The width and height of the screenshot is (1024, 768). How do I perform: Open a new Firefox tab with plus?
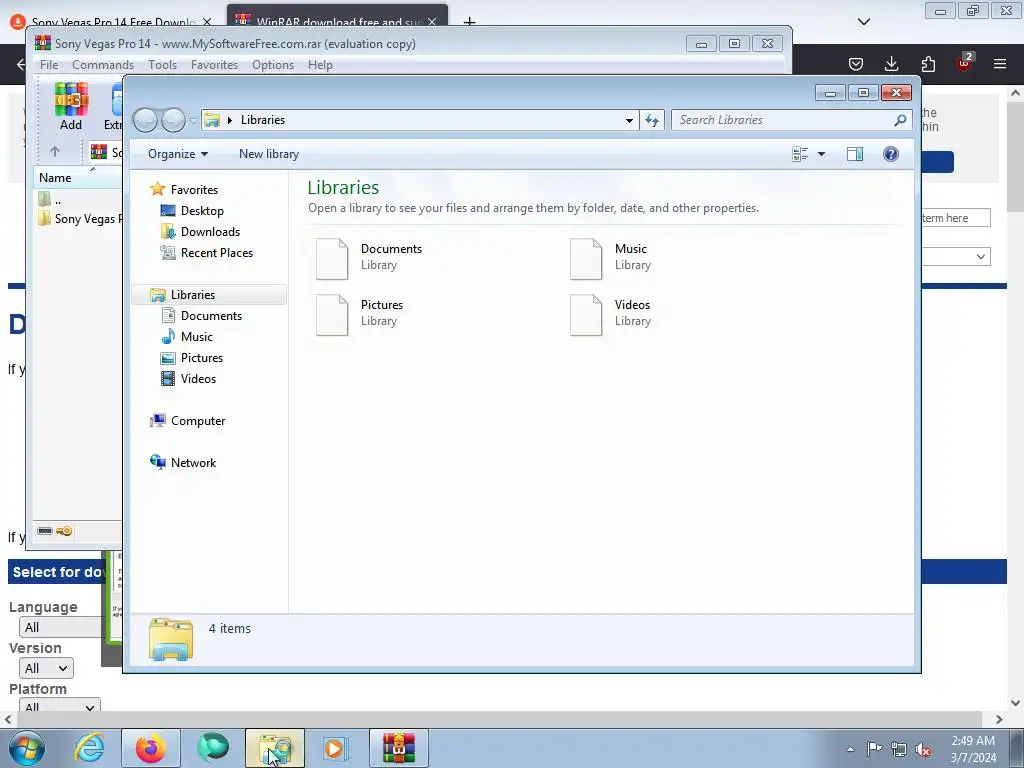(x=469, y=22)
